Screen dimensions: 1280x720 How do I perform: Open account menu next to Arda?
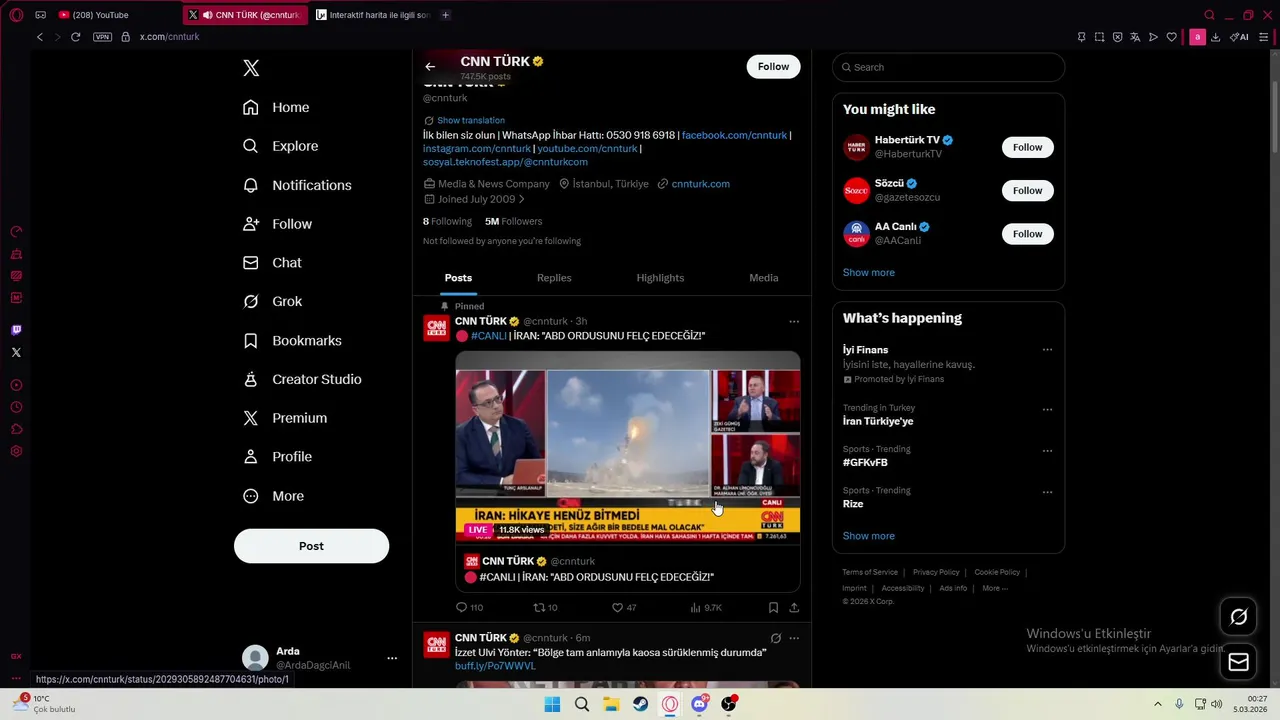(392, 658)
